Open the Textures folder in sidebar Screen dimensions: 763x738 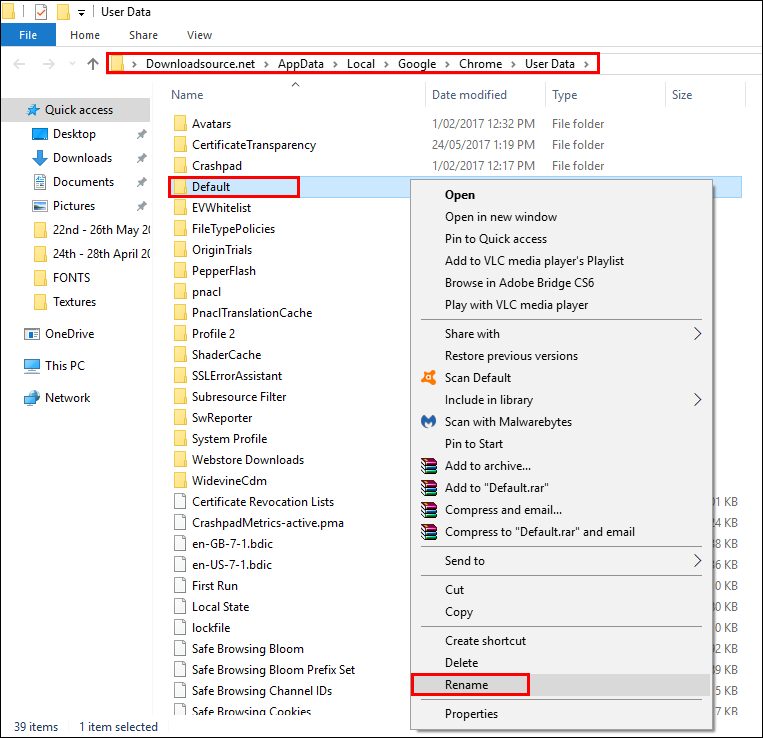(74, 302)
